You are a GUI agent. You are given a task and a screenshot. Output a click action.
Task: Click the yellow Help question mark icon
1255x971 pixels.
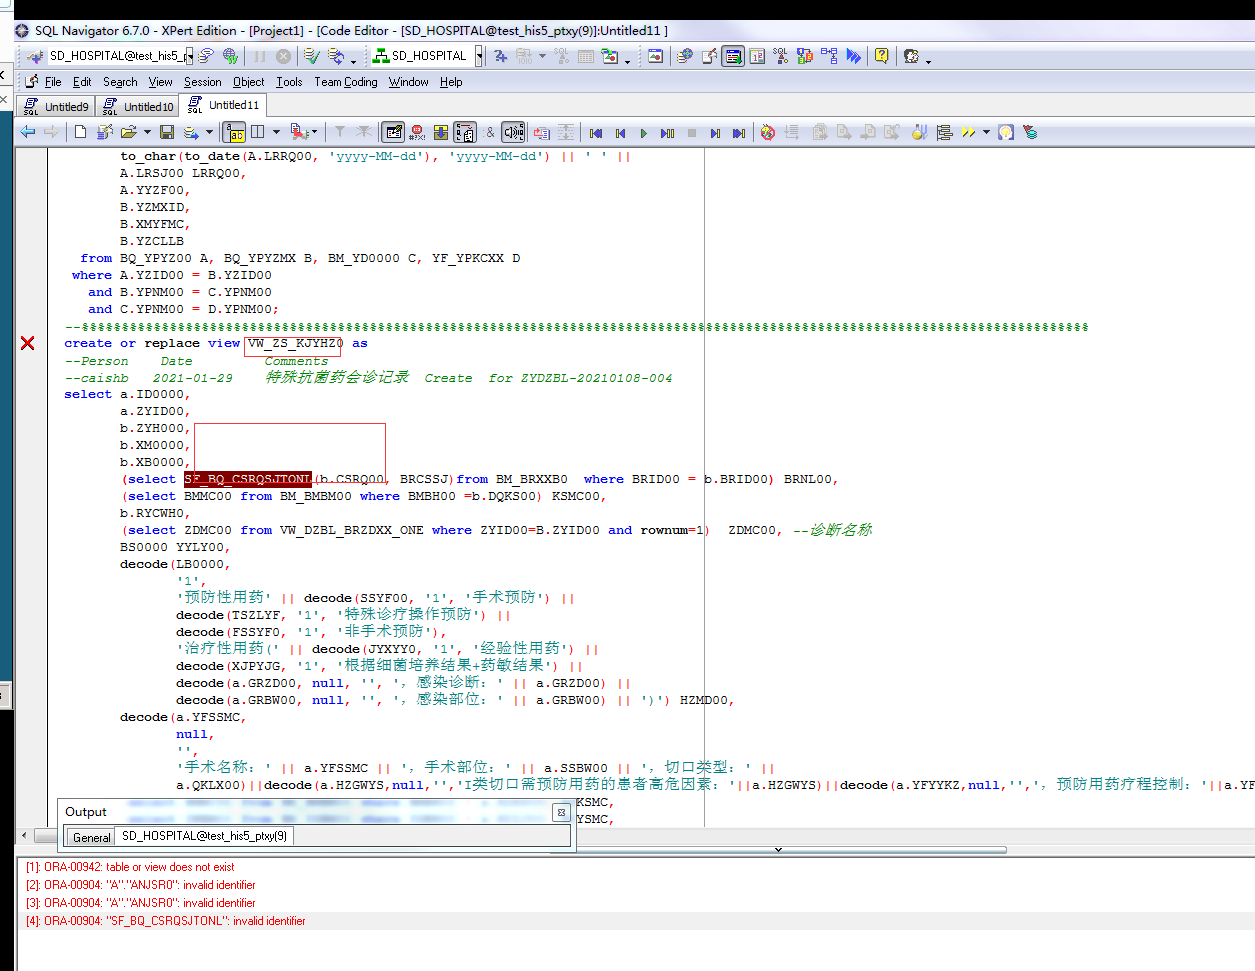pyautogui.click(x=881, y=56)
